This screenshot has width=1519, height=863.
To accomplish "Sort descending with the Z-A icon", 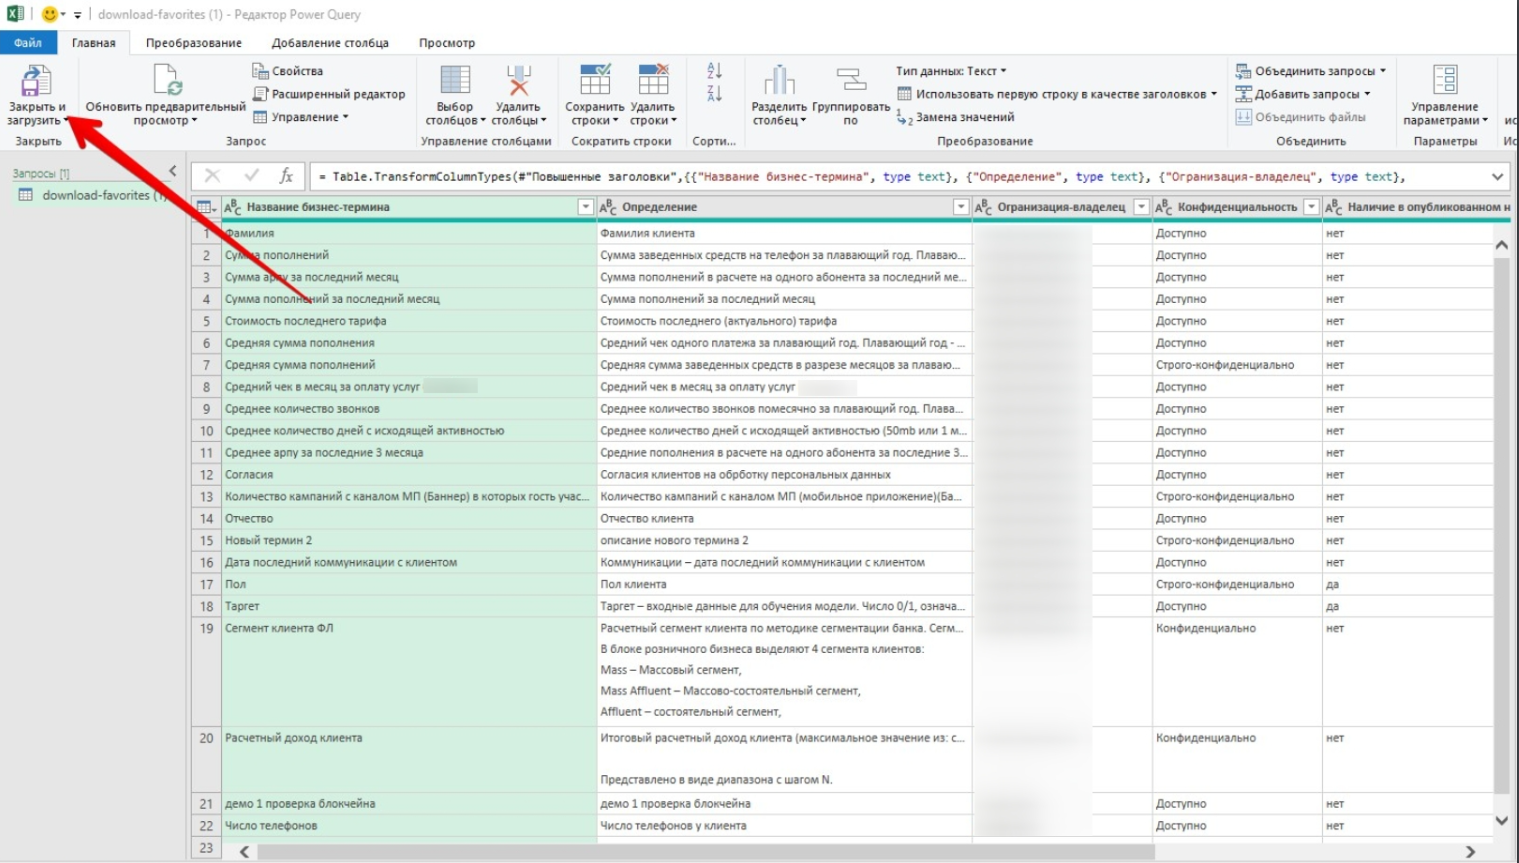I will (x=714, y=93).
